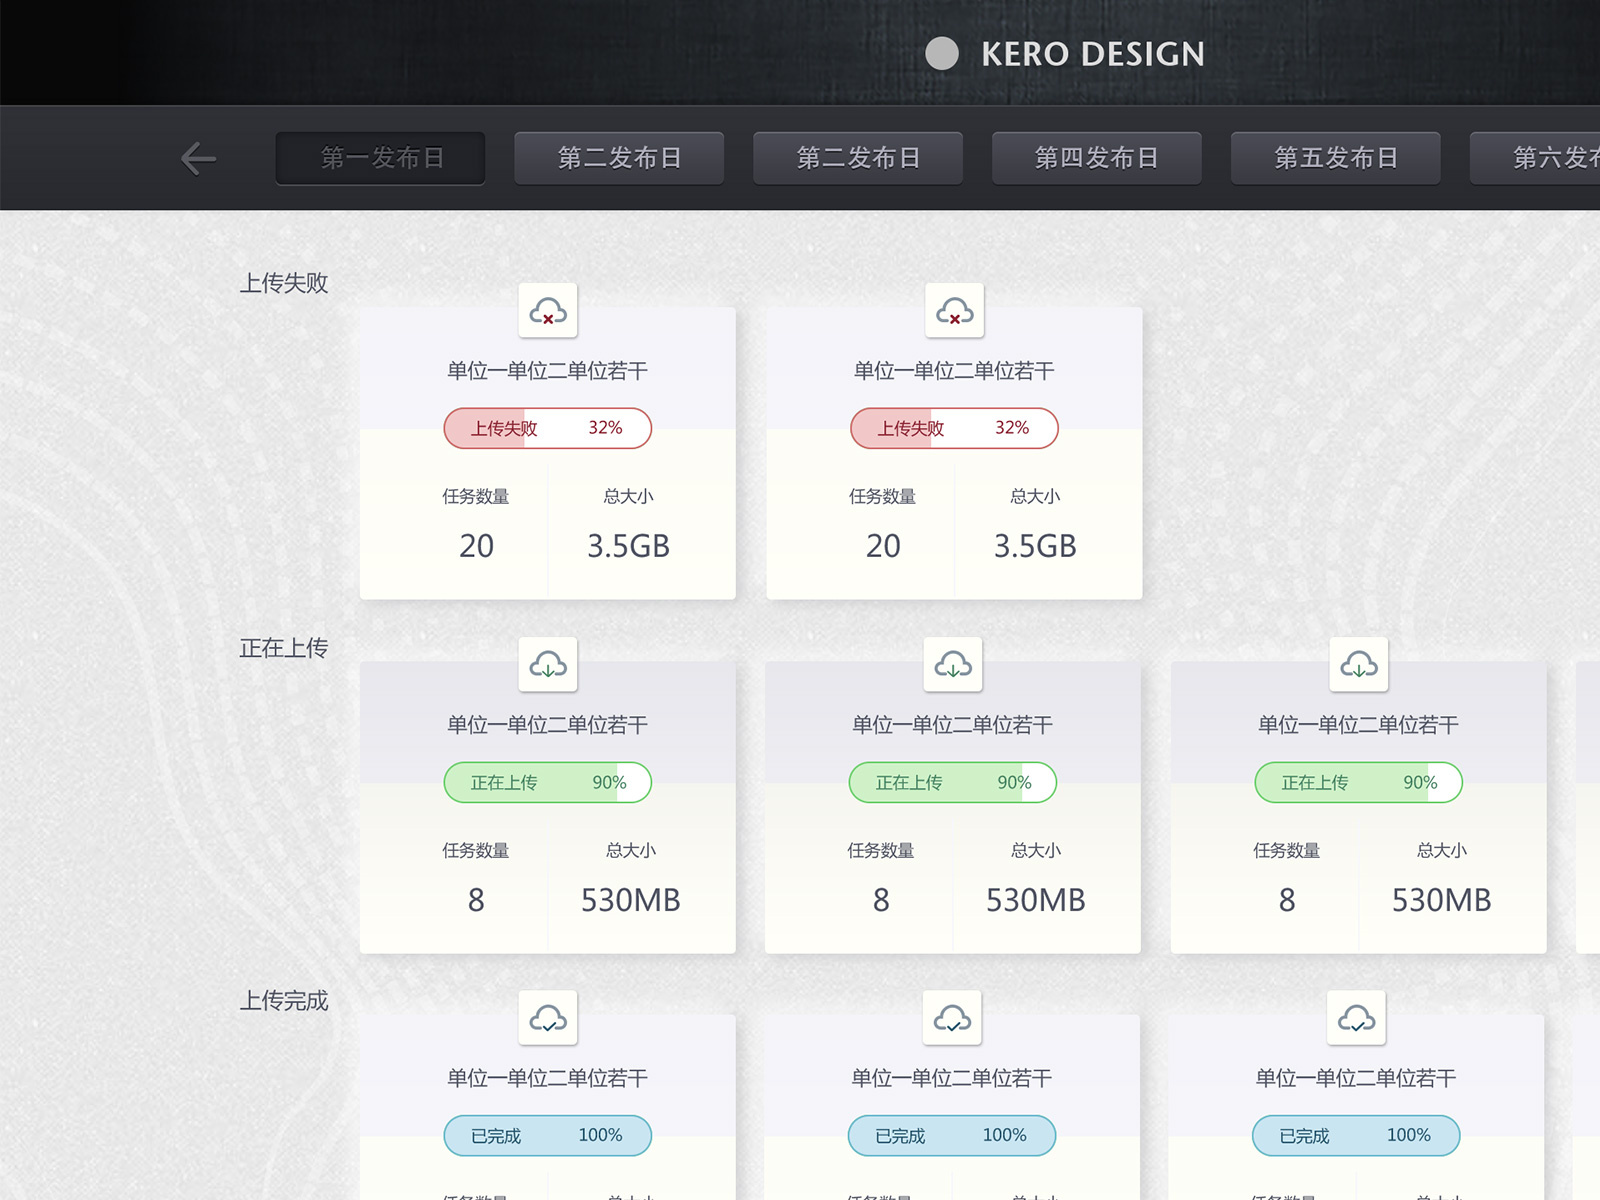This screenshot has height=1200, width=1600.
Task: Switch to the 第四发布日 tab
Action: [x=1097, y=158]
